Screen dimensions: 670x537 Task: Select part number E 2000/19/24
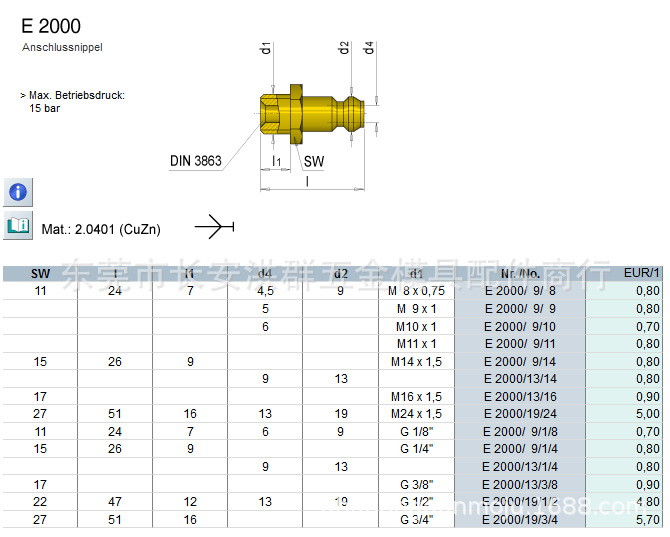(x=520, y=414)
